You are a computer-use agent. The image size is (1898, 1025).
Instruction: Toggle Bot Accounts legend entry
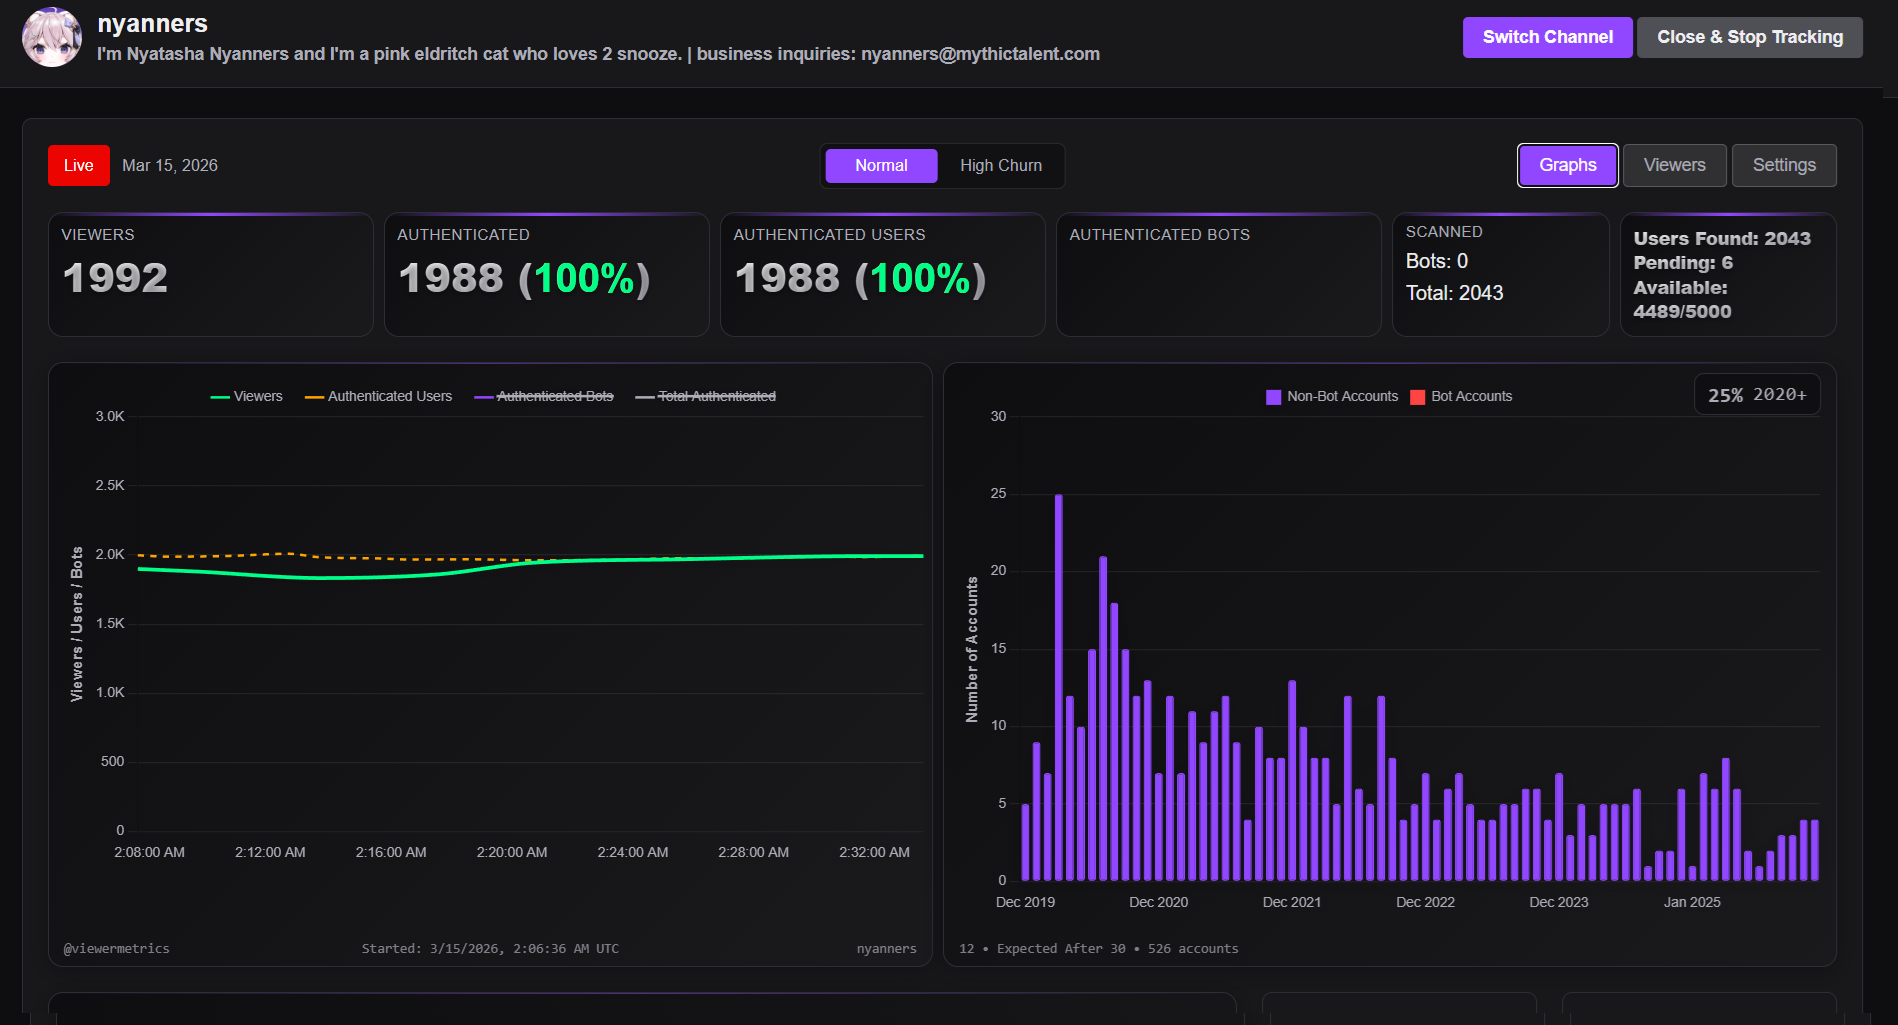click(1461, 397)
